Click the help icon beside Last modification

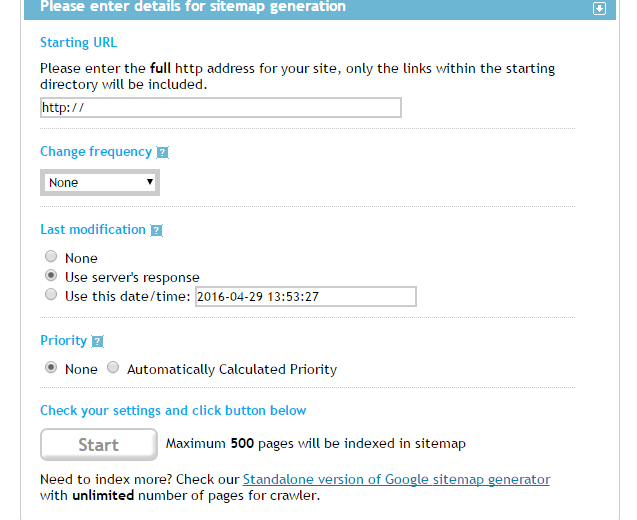coord(156,230)
